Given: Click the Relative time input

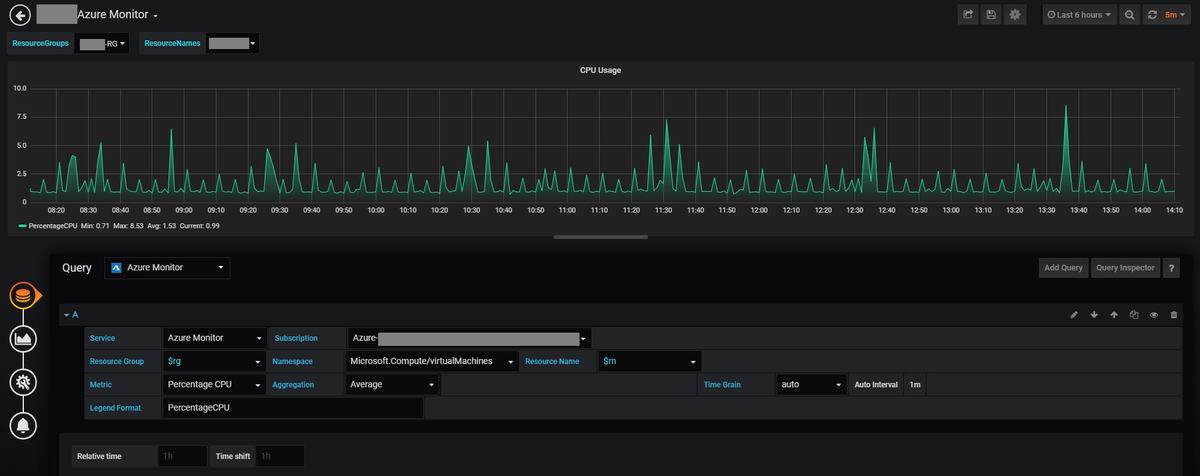Looking at the screenshot, I should click(x=183, y=456).
